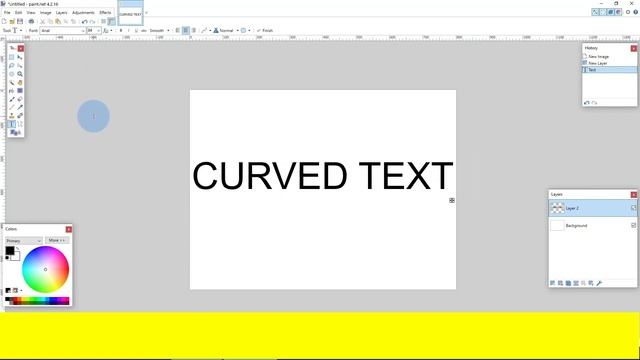Click the Print icon in toolbar

pyautogui.click(x=31, y=21)
